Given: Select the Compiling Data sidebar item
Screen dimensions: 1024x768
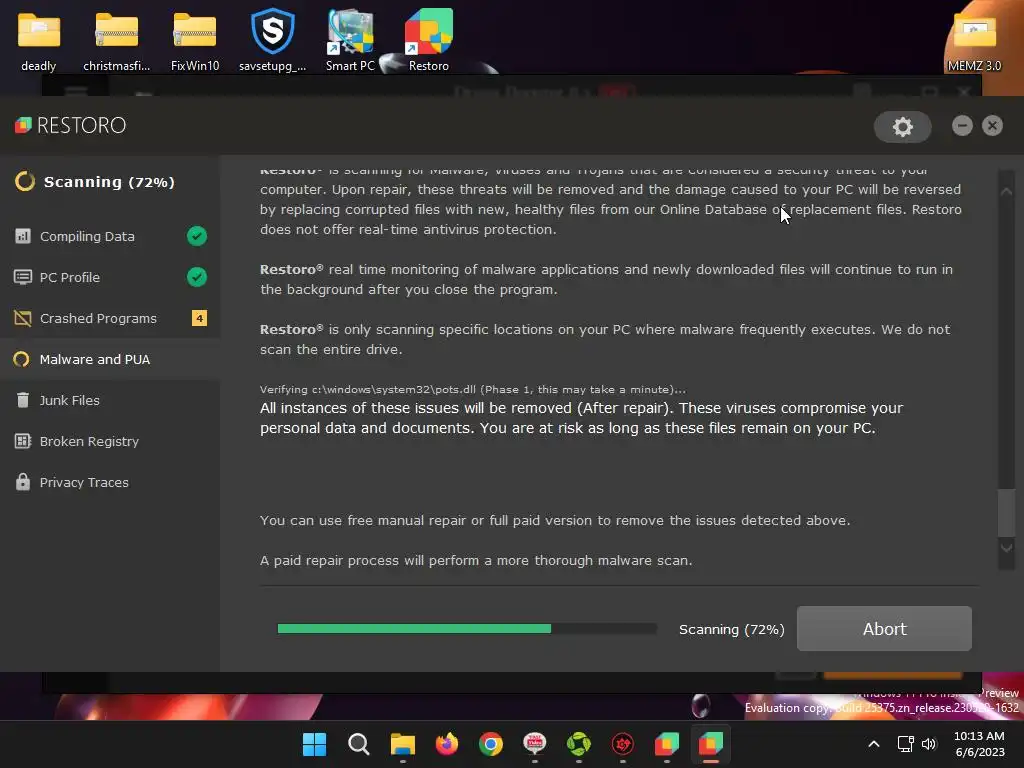Looking at the screenshot, I should tap(110, 236).
